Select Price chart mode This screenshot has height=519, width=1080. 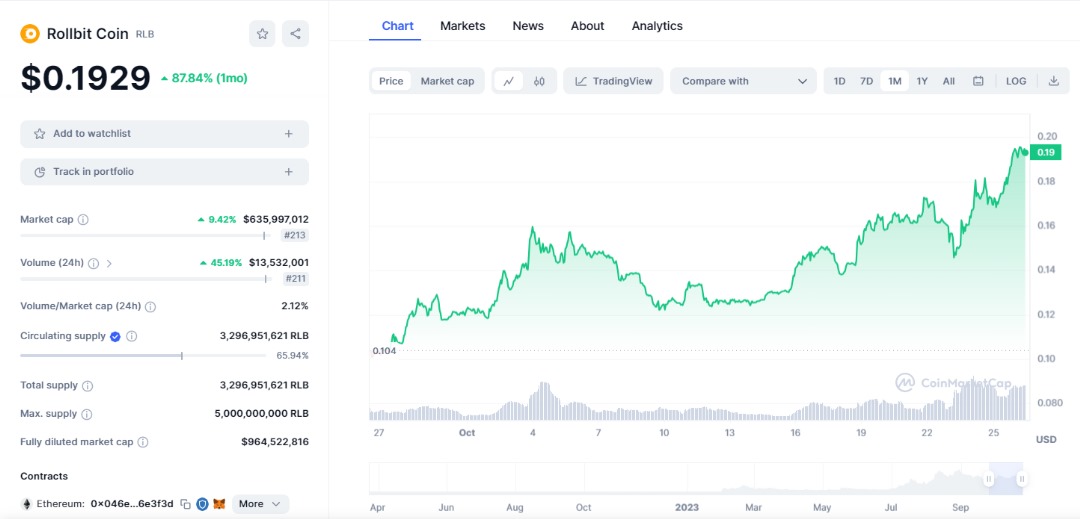[x=391, y=81]
